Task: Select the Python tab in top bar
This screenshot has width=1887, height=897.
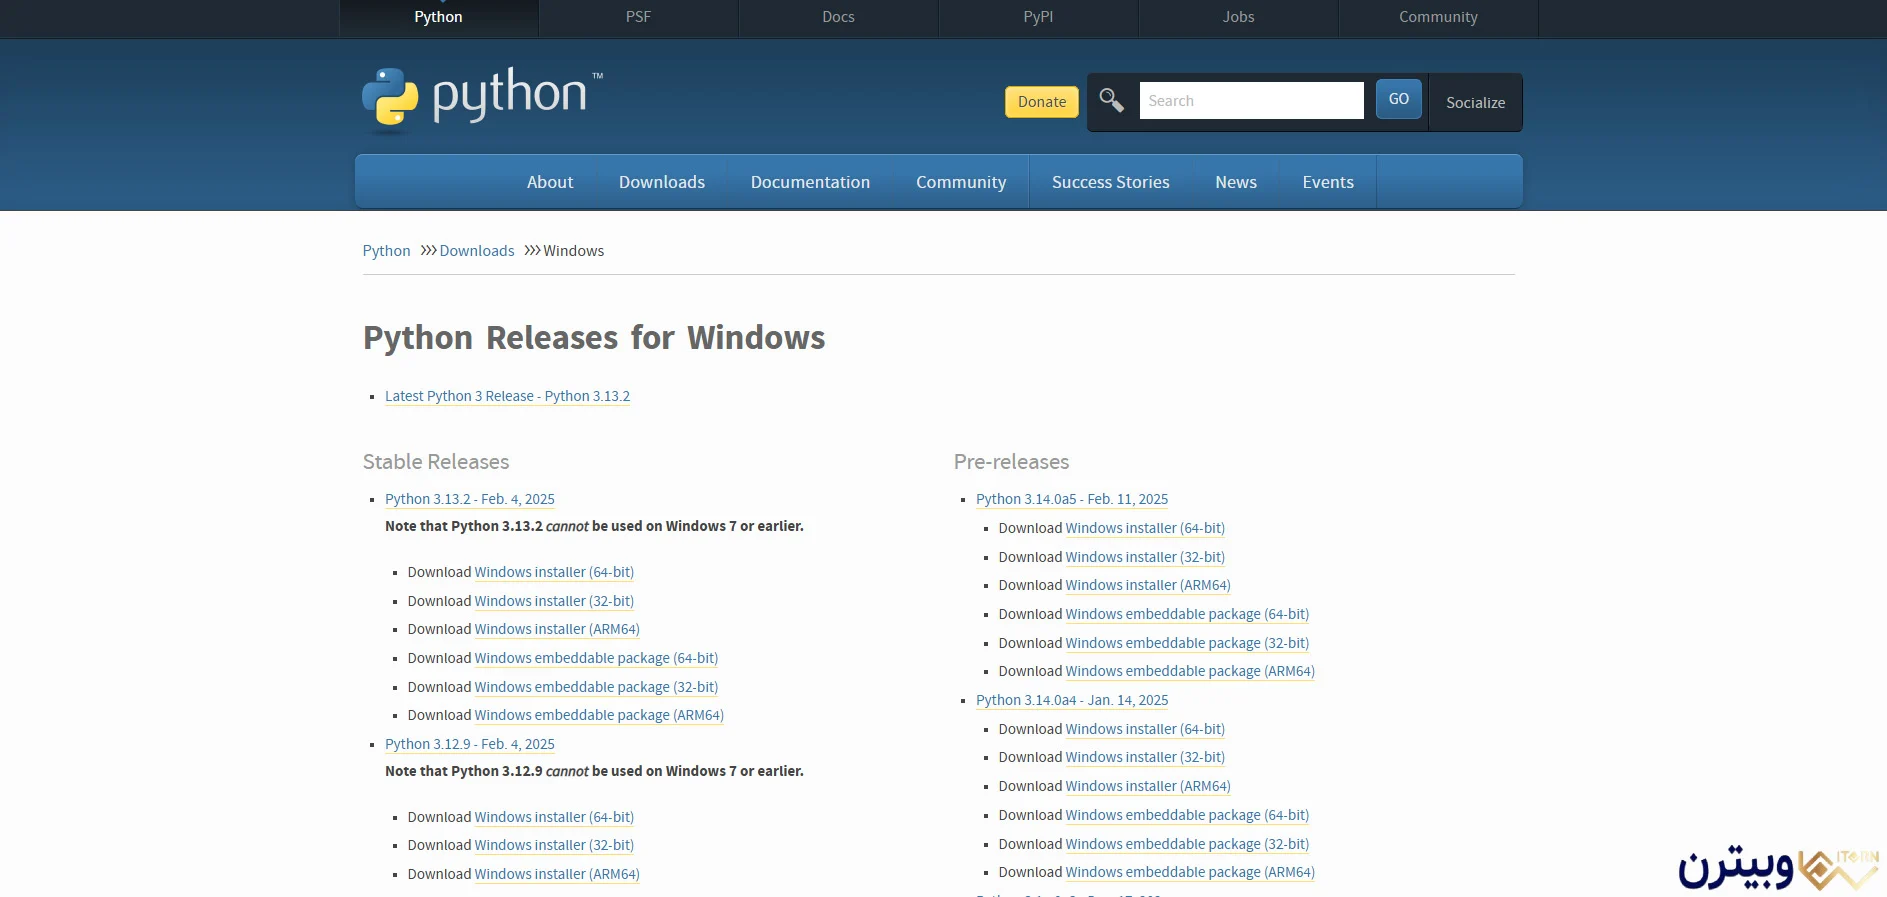Action: pos(438,17)
